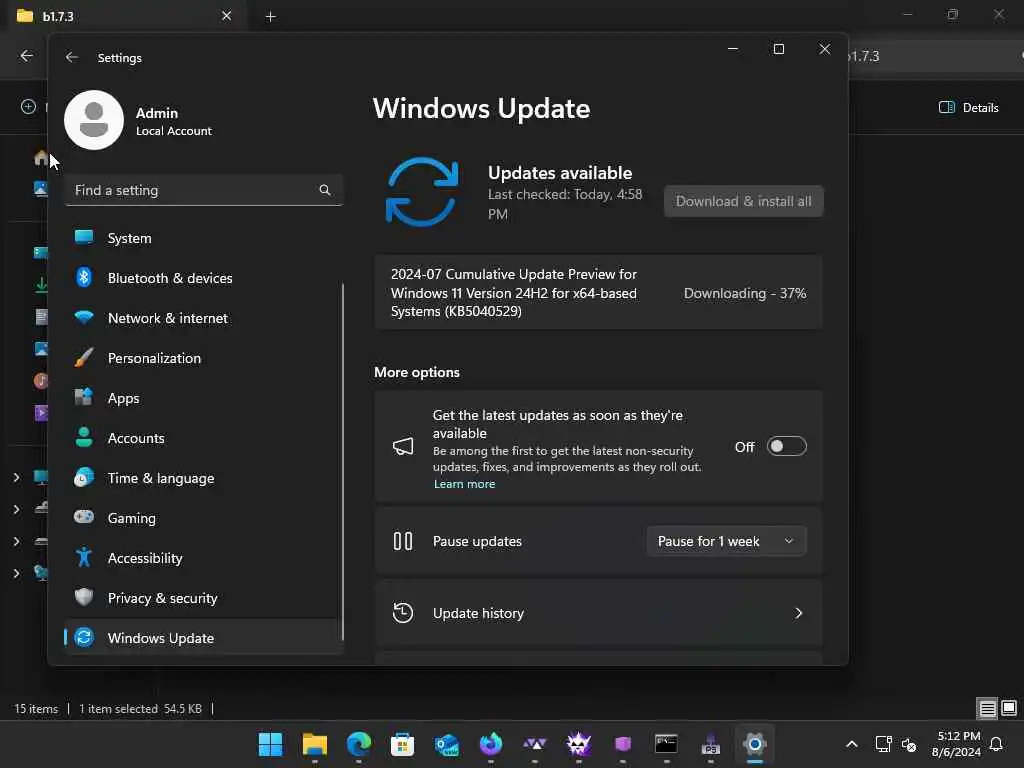Select Windows Update in the Settings sidebar

click(202, 638)
